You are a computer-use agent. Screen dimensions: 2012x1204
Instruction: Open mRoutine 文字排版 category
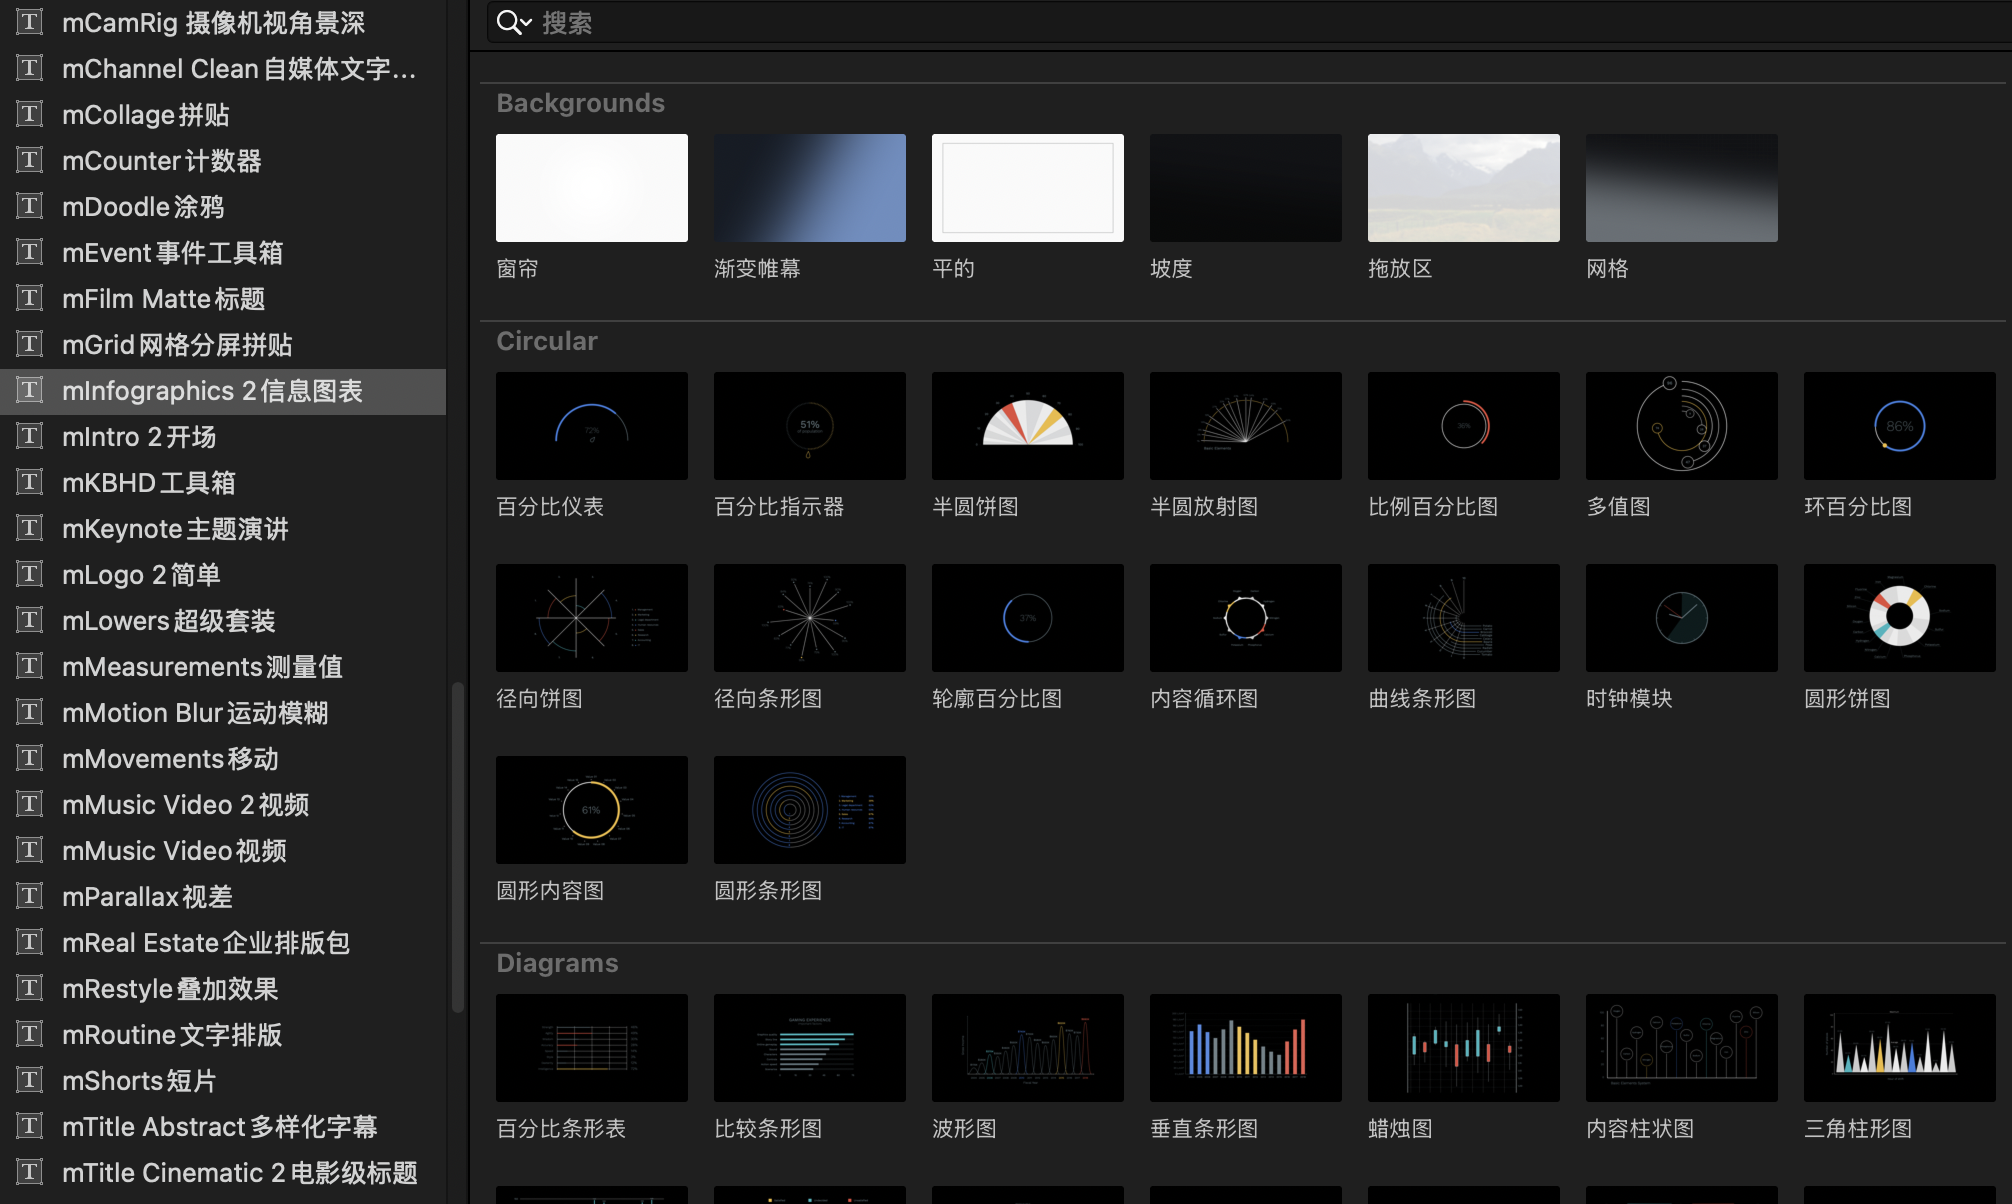pyautogui.click(x=223, y=1034)
